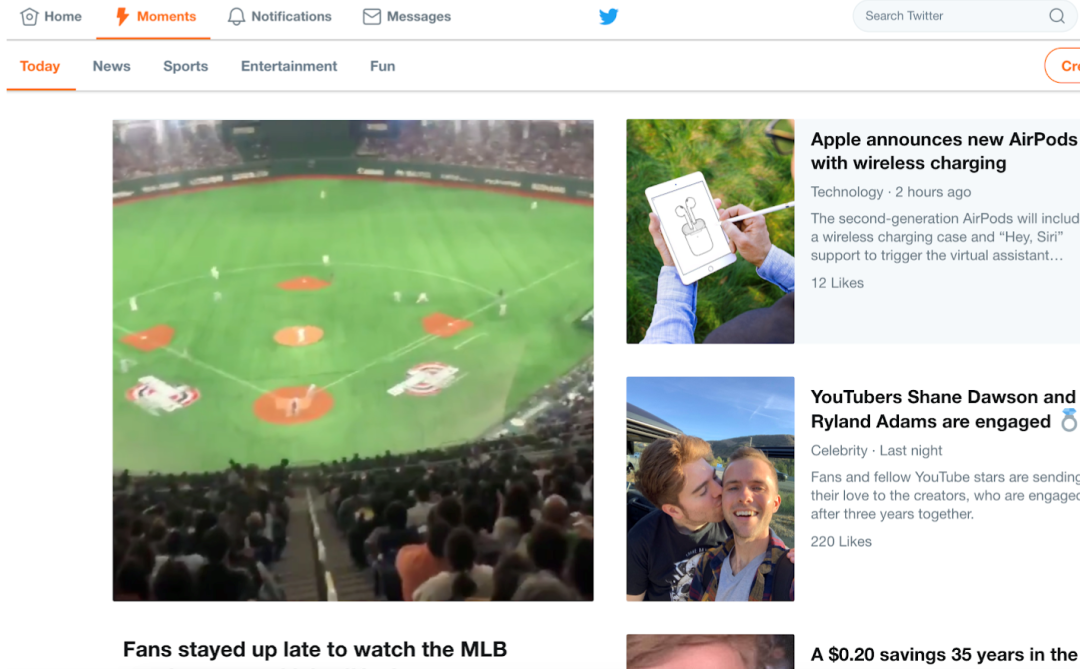Switch to the Today tab

pos(40,66)
